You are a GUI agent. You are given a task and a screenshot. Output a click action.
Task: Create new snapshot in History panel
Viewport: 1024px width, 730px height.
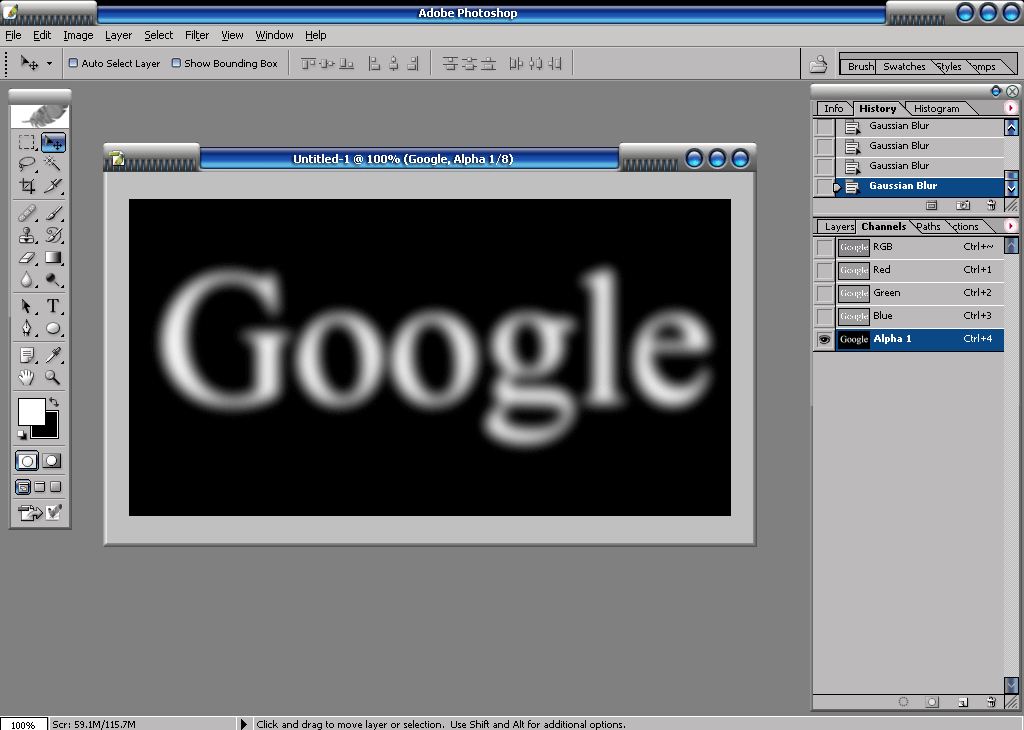963,206
